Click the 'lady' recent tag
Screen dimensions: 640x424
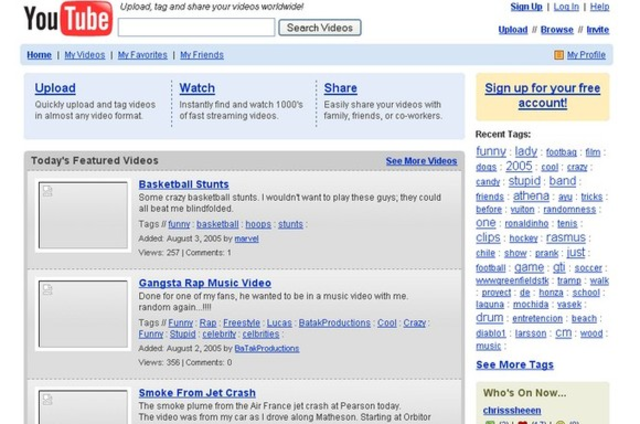526,151
